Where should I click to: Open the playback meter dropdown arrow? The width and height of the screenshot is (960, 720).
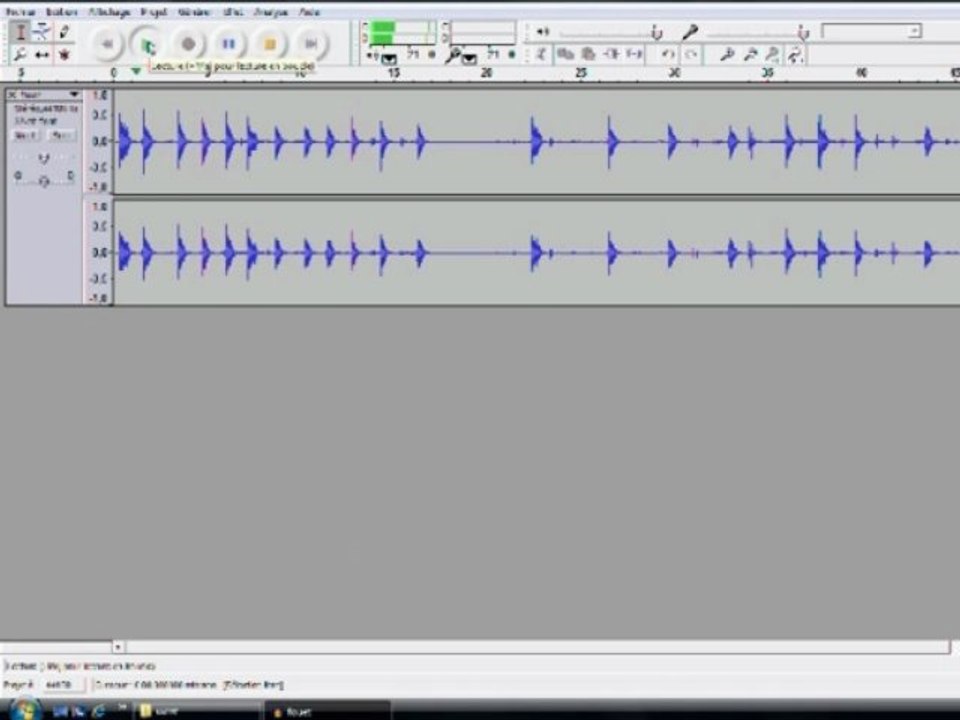[x=389, y=59]
